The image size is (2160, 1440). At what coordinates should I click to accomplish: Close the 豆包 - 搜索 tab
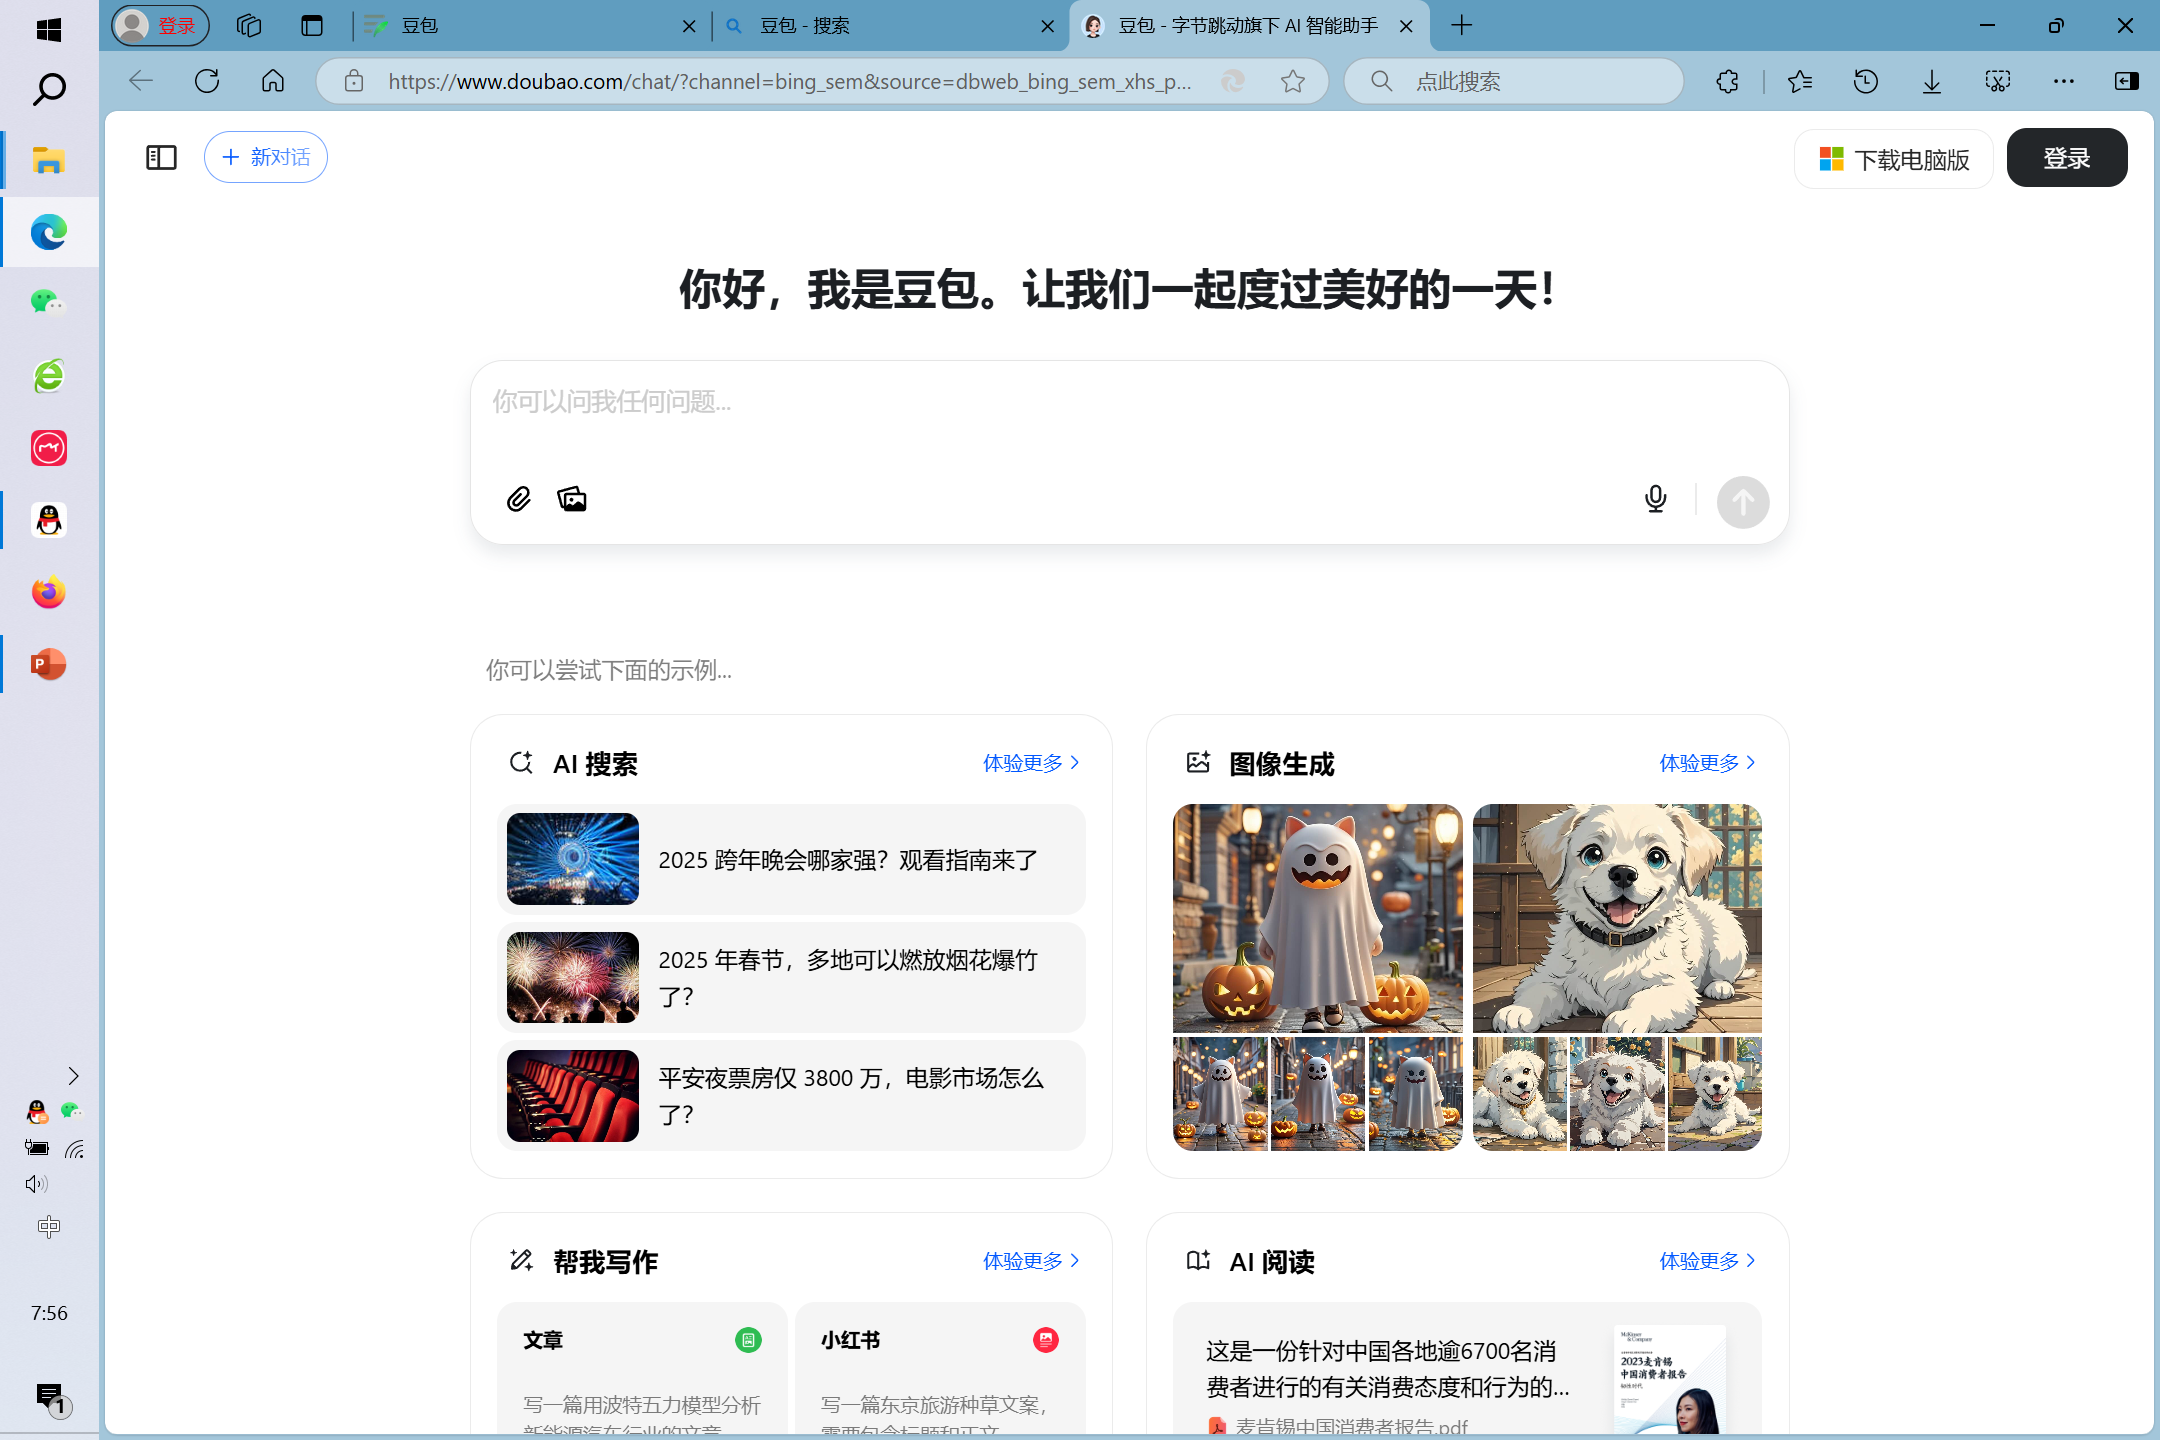point(1048,26)
